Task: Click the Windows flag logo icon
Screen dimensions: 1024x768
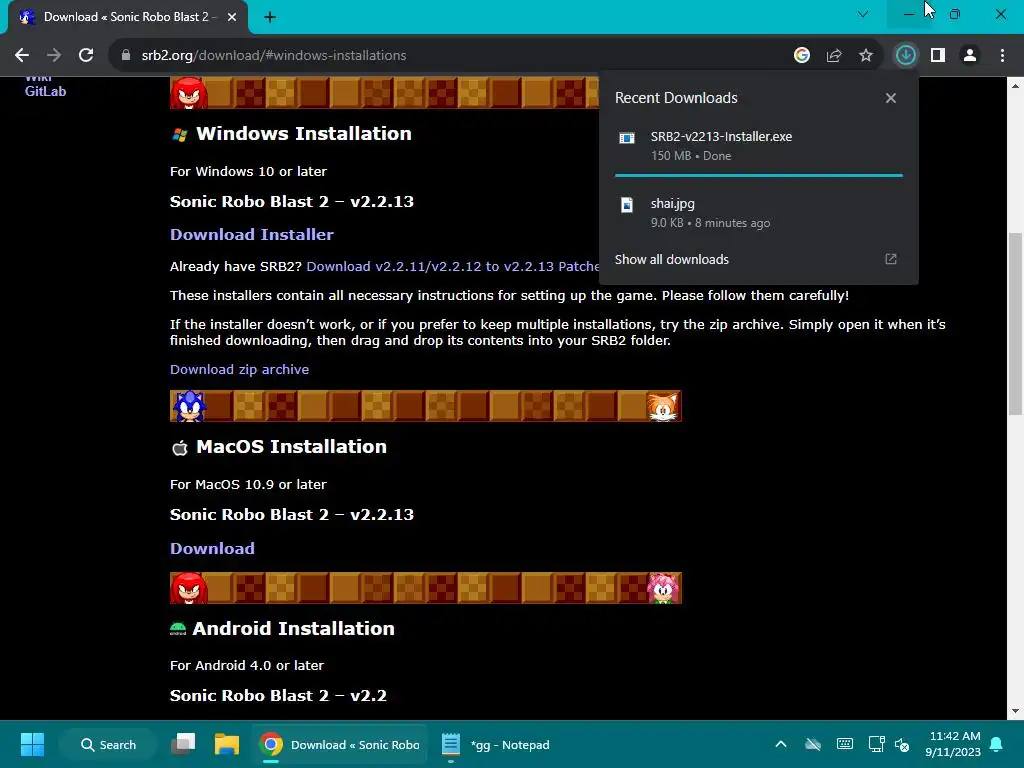Action: 180,135
